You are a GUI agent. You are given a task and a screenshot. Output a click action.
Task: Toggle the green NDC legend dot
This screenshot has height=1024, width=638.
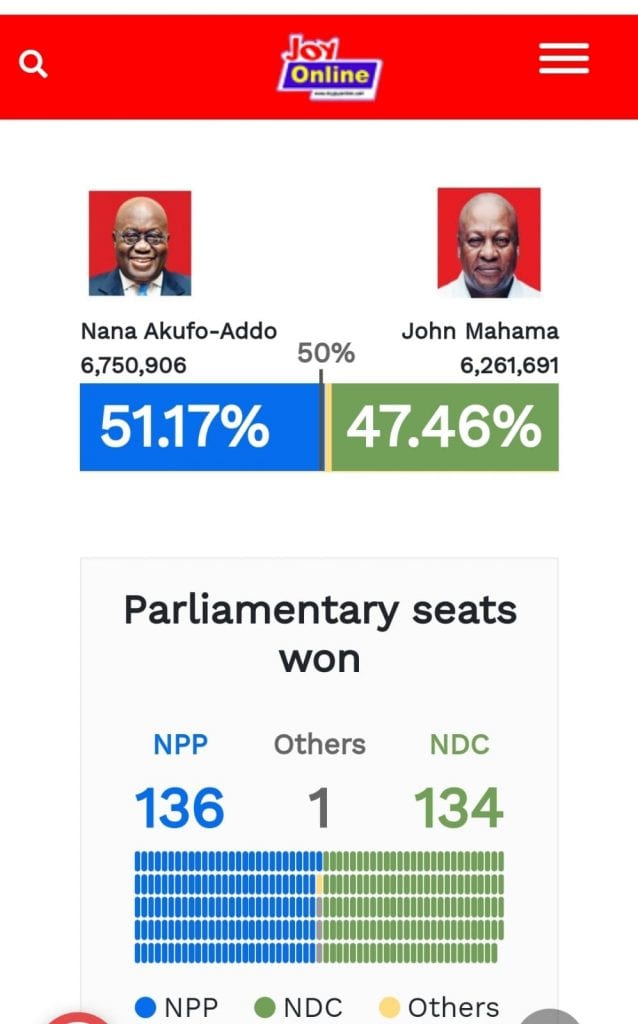click(x=264, y=1007)
